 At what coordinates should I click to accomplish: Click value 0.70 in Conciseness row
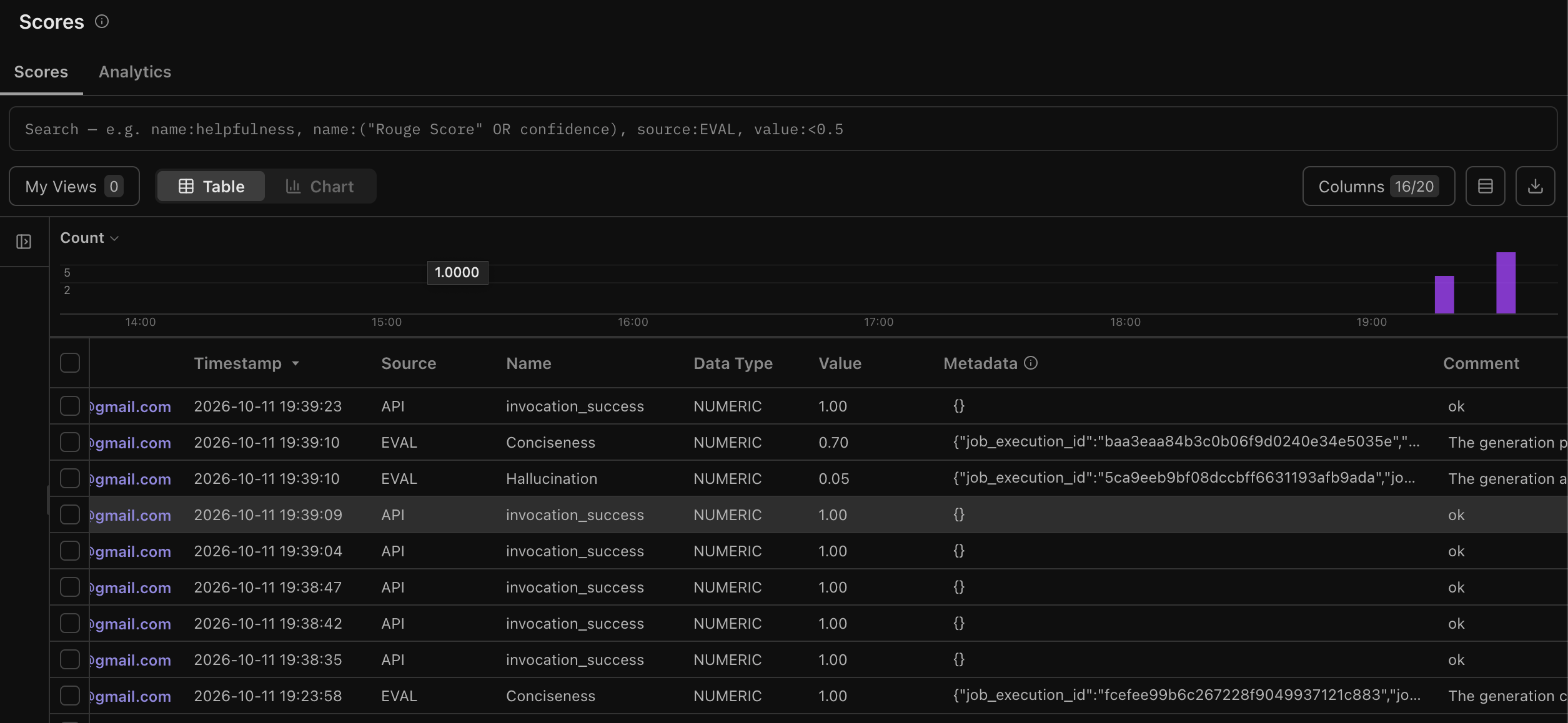833,442
